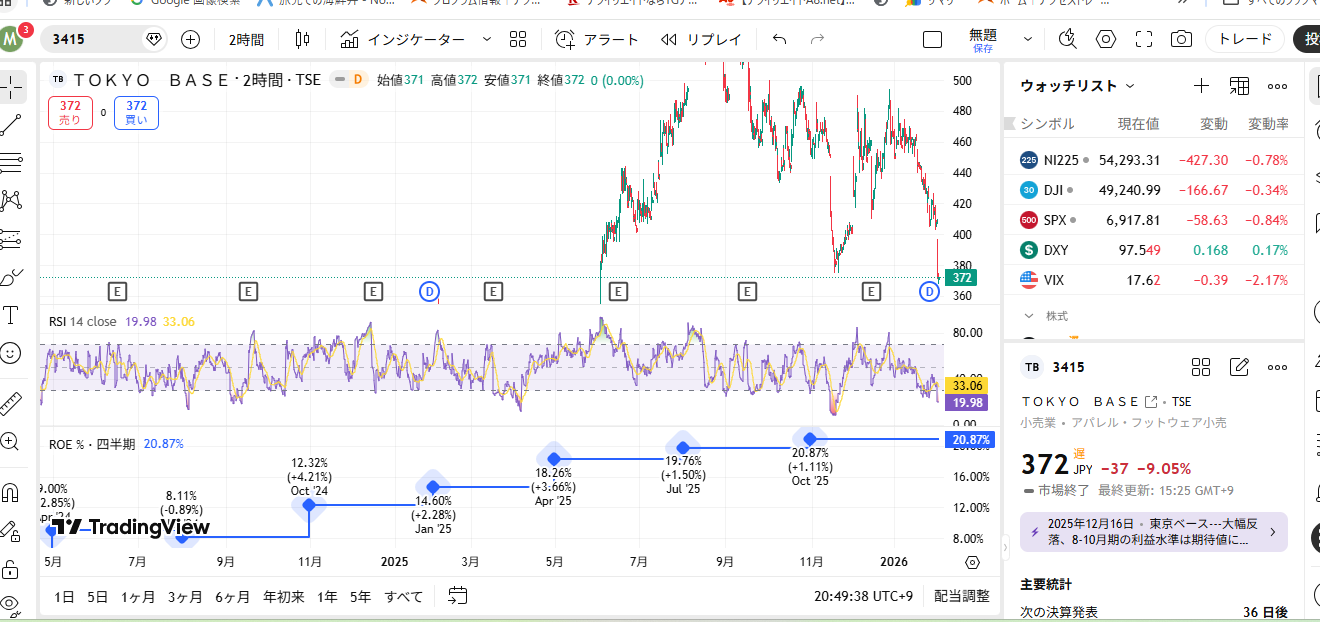Open the emoji sticker tool
This screenshot has height=622, width=1320.
[11, 352]
